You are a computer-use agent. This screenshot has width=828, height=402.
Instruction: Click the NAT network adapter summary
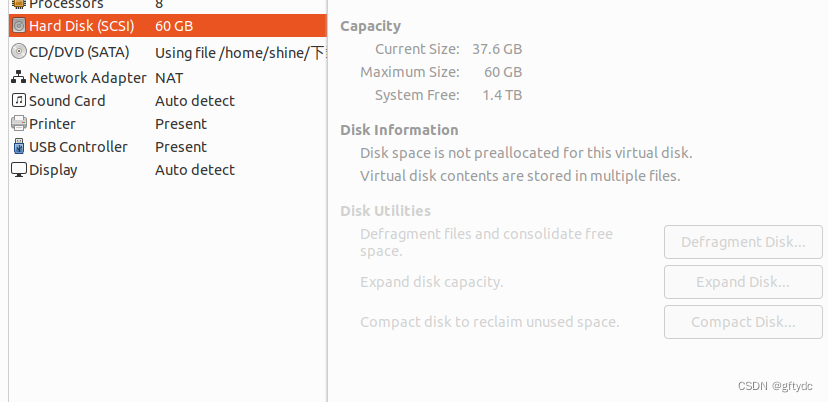[x=169, y=78]
